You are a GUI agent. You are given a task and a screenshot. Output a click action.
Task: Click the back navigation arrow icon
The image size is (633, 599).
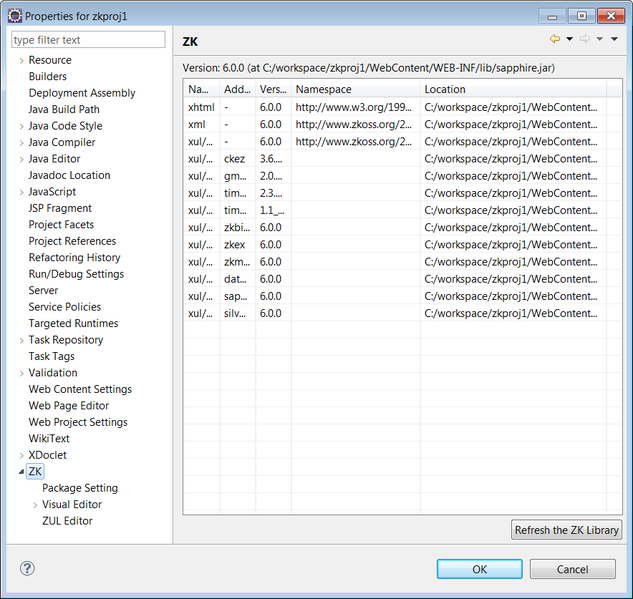[555, 39]
